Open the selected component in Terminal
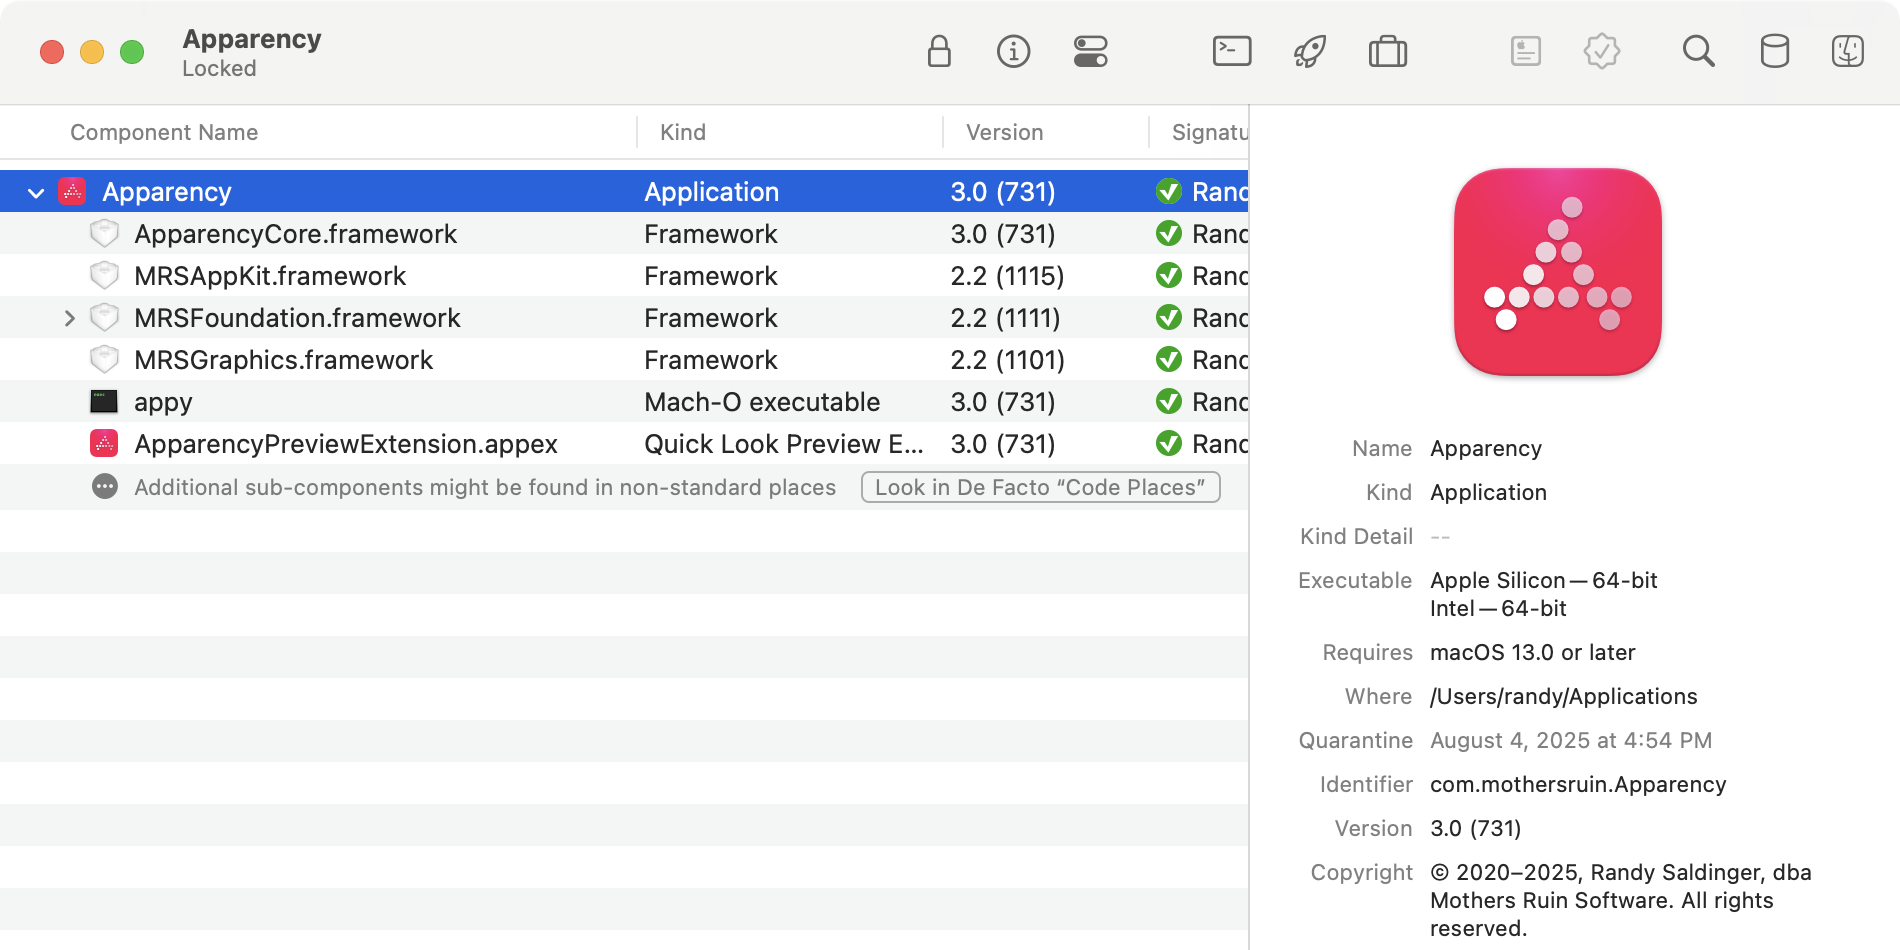The height and width of the screenshot is (950, 1900). click(x=1231, y=52)
